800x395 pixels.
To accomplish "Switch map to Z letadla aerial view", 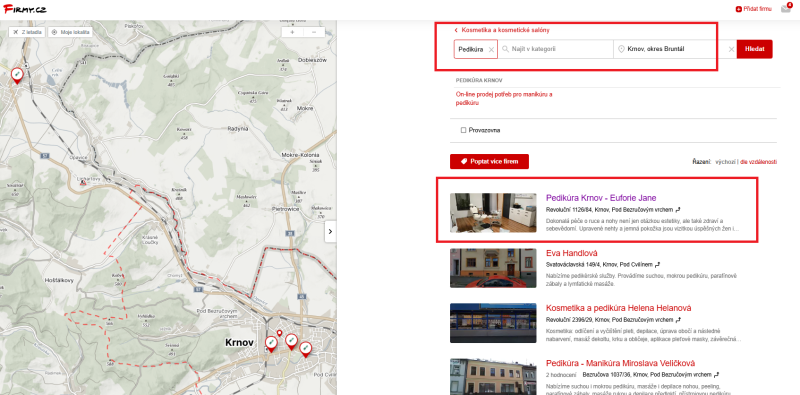I will (x=27, y=32).
